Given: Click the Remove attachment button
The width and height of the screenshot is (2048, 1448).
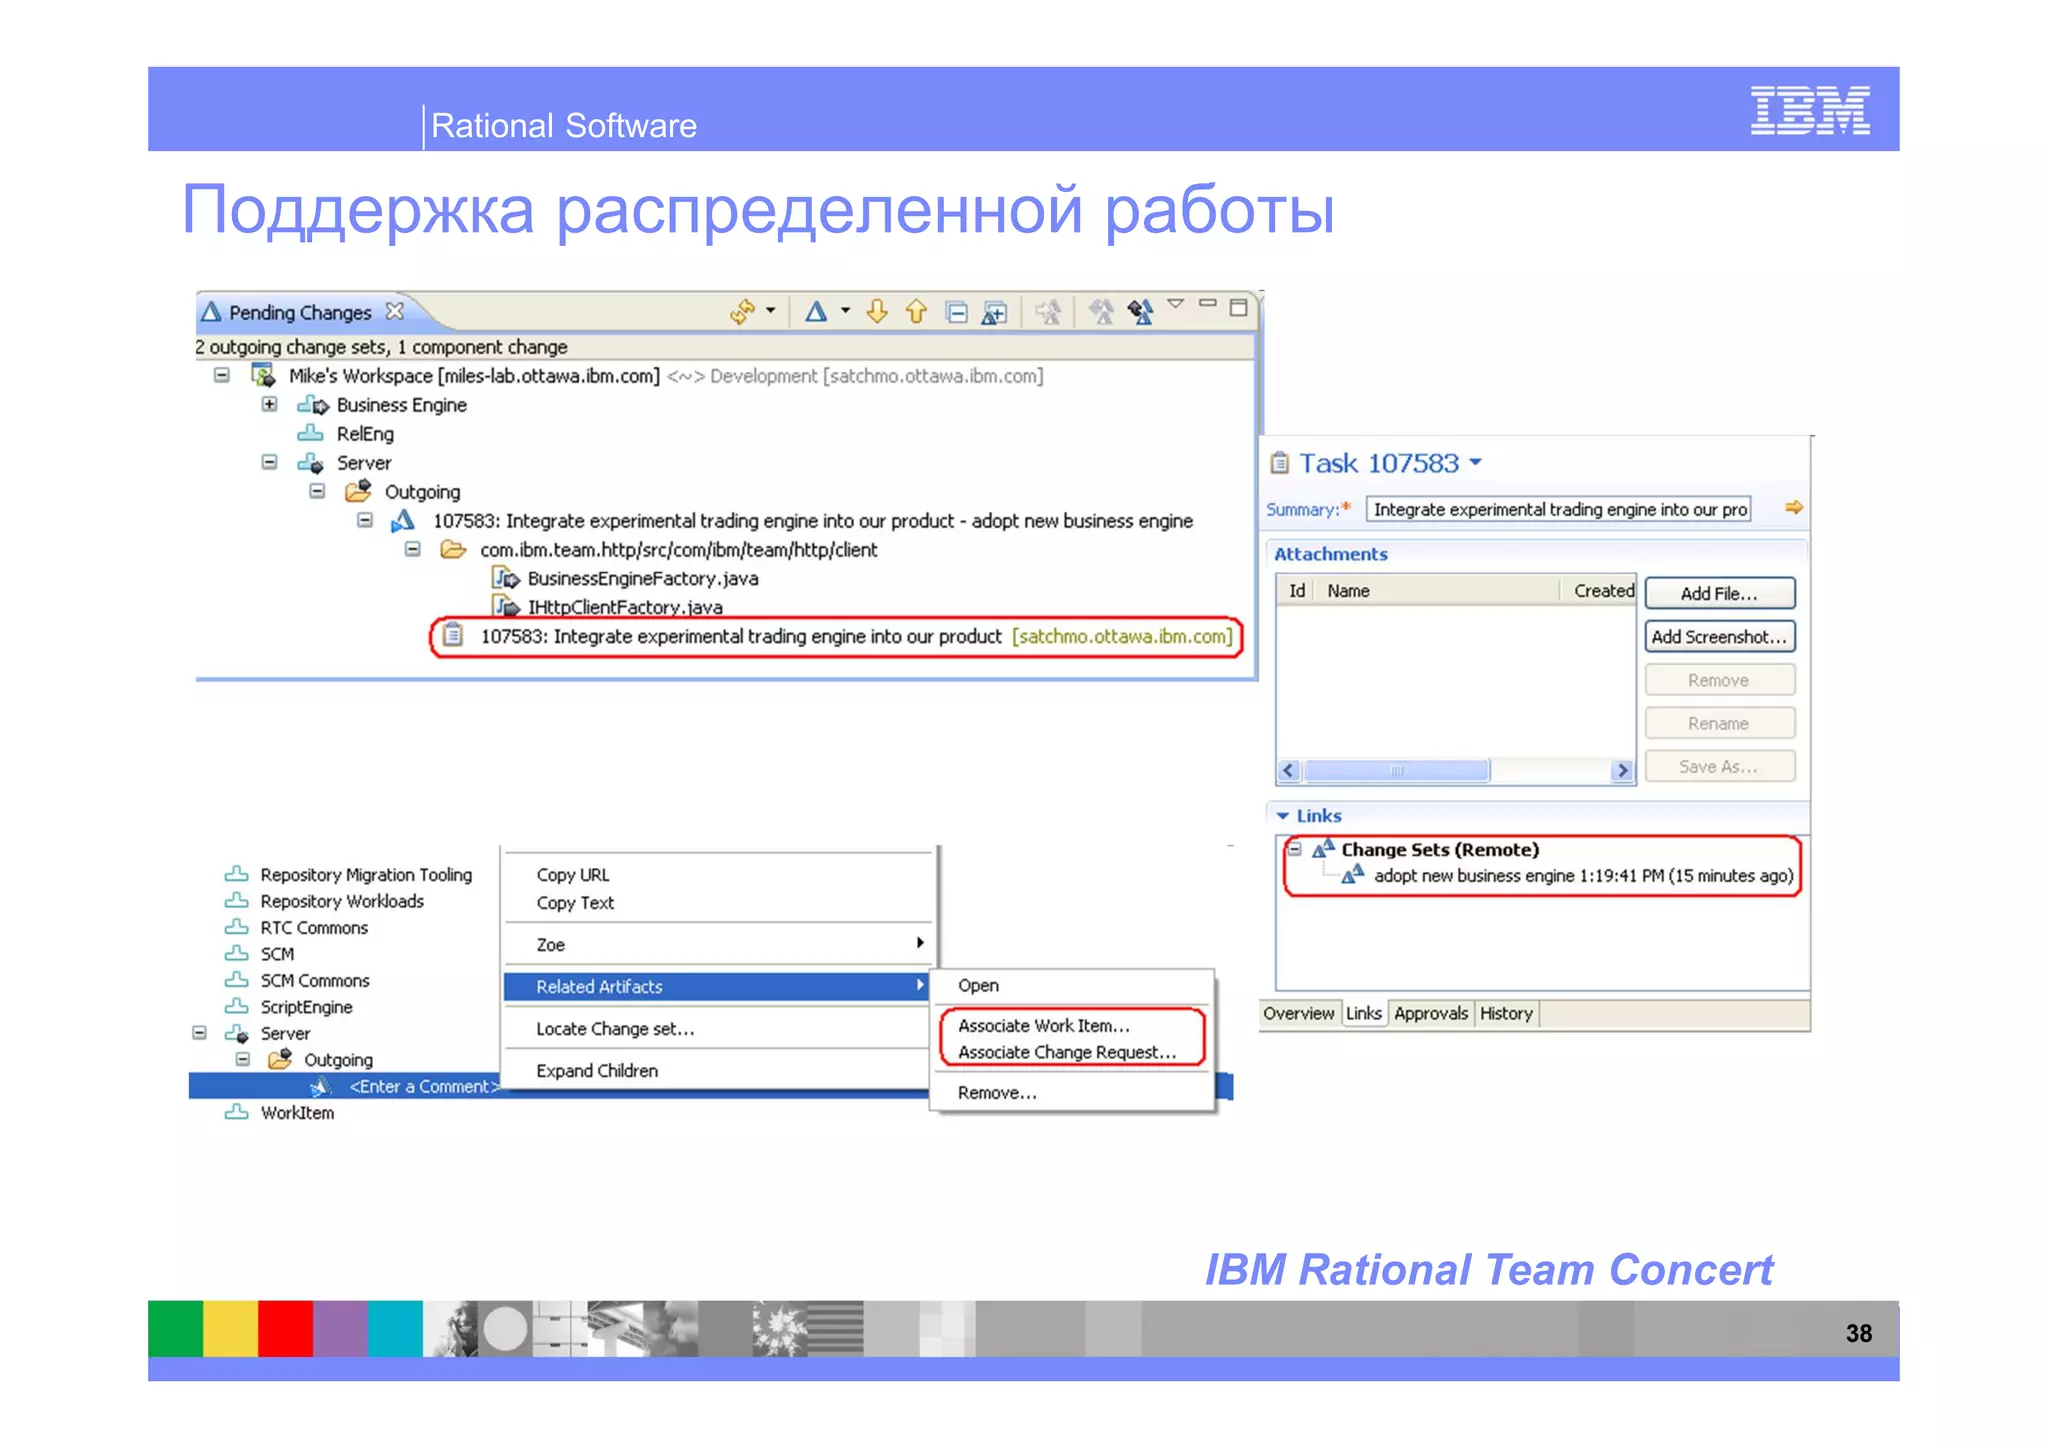Looking at the screenshot, I should pyautogui.click(x=1719, y=680).
